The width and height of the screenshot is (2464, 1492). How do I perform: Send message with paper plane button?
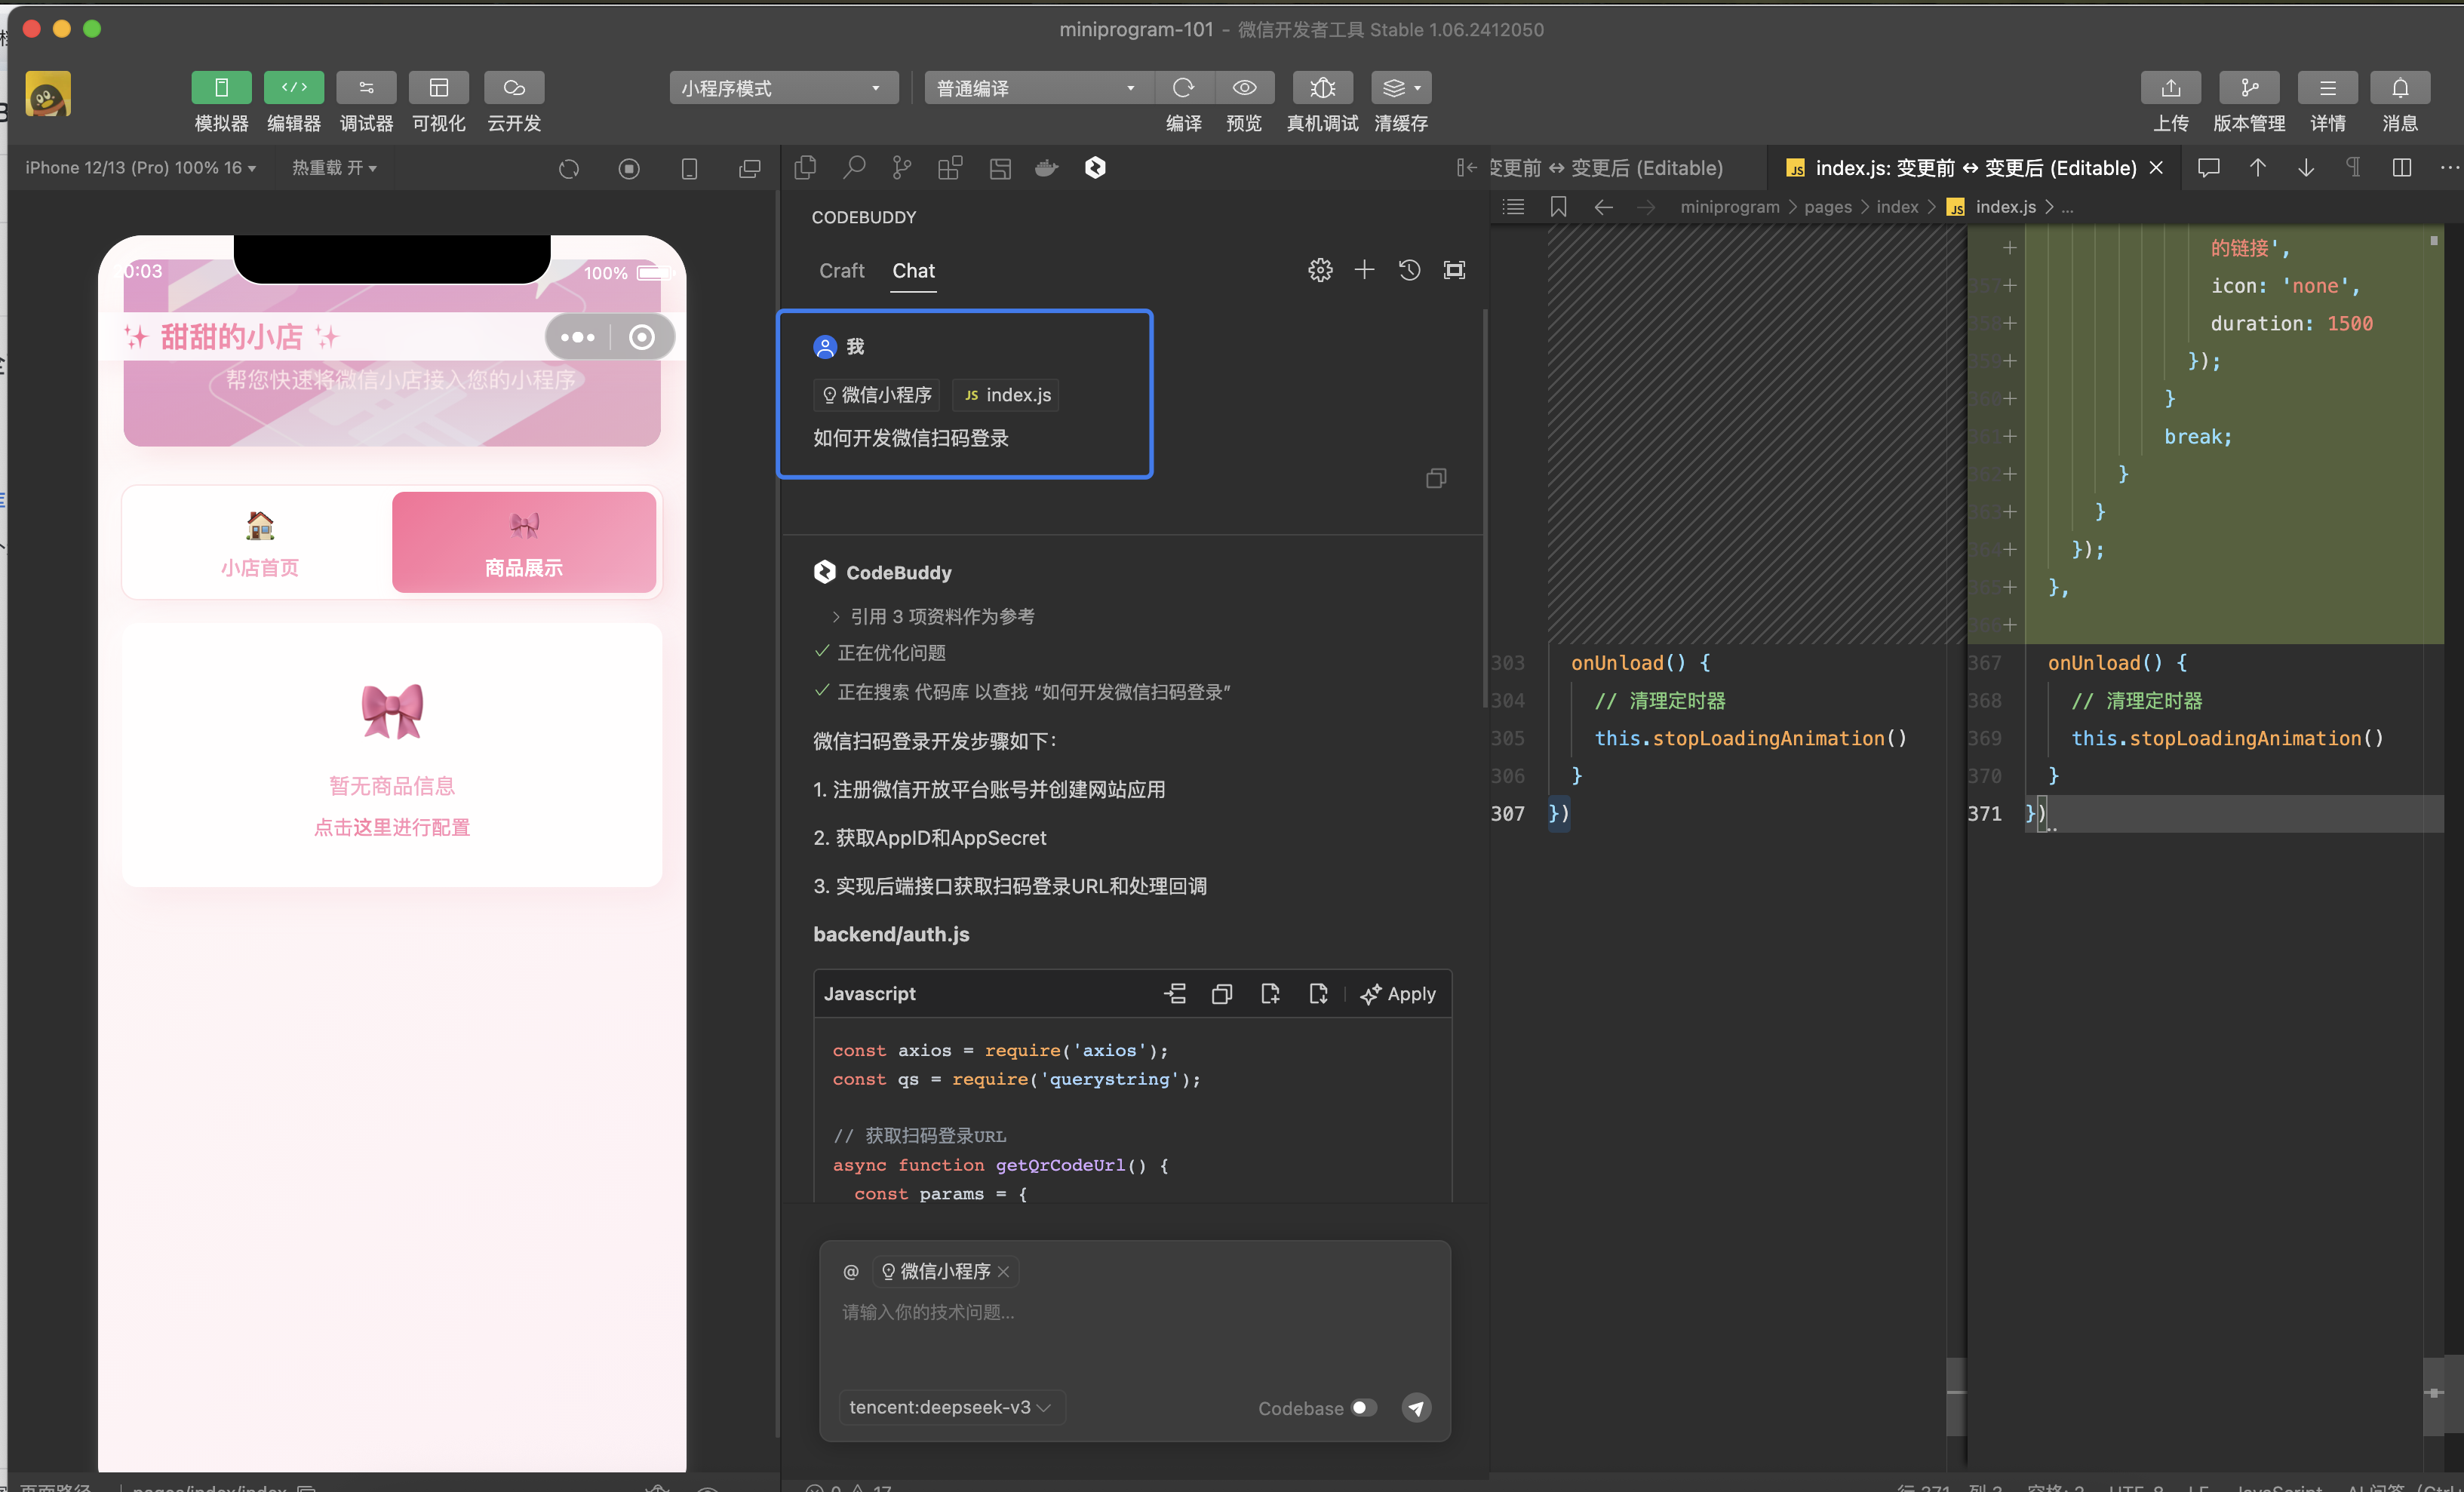click(x=1416, y=1408)
